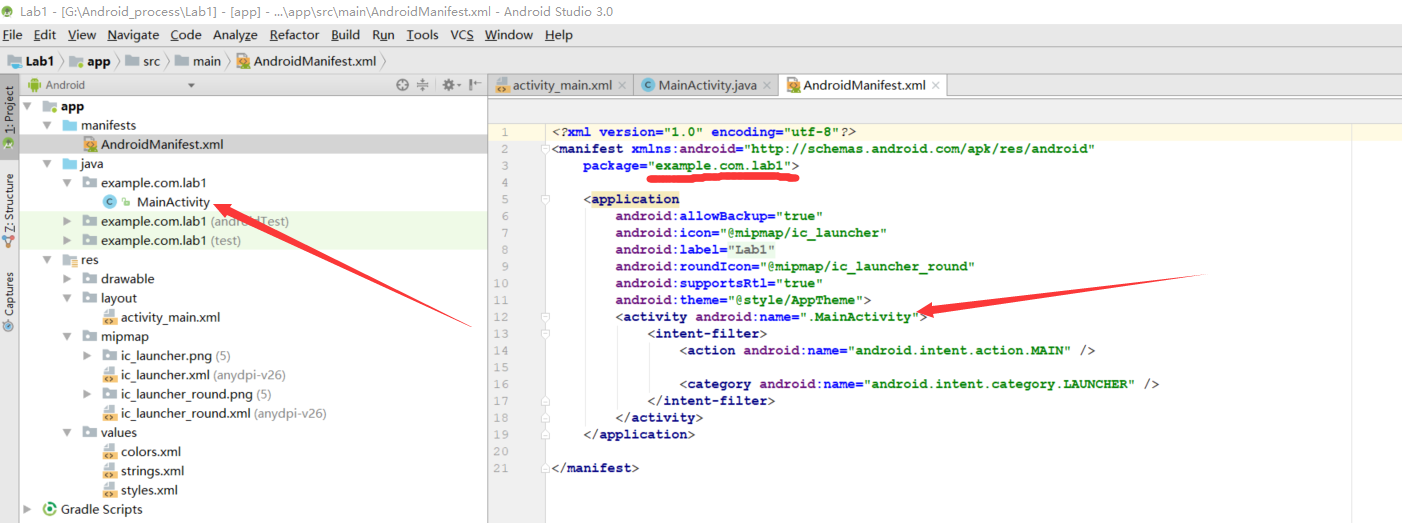Click the MainActivity class icon in the tree
The height and width of the screenshot is (523, 1402).
pos(110,202)
